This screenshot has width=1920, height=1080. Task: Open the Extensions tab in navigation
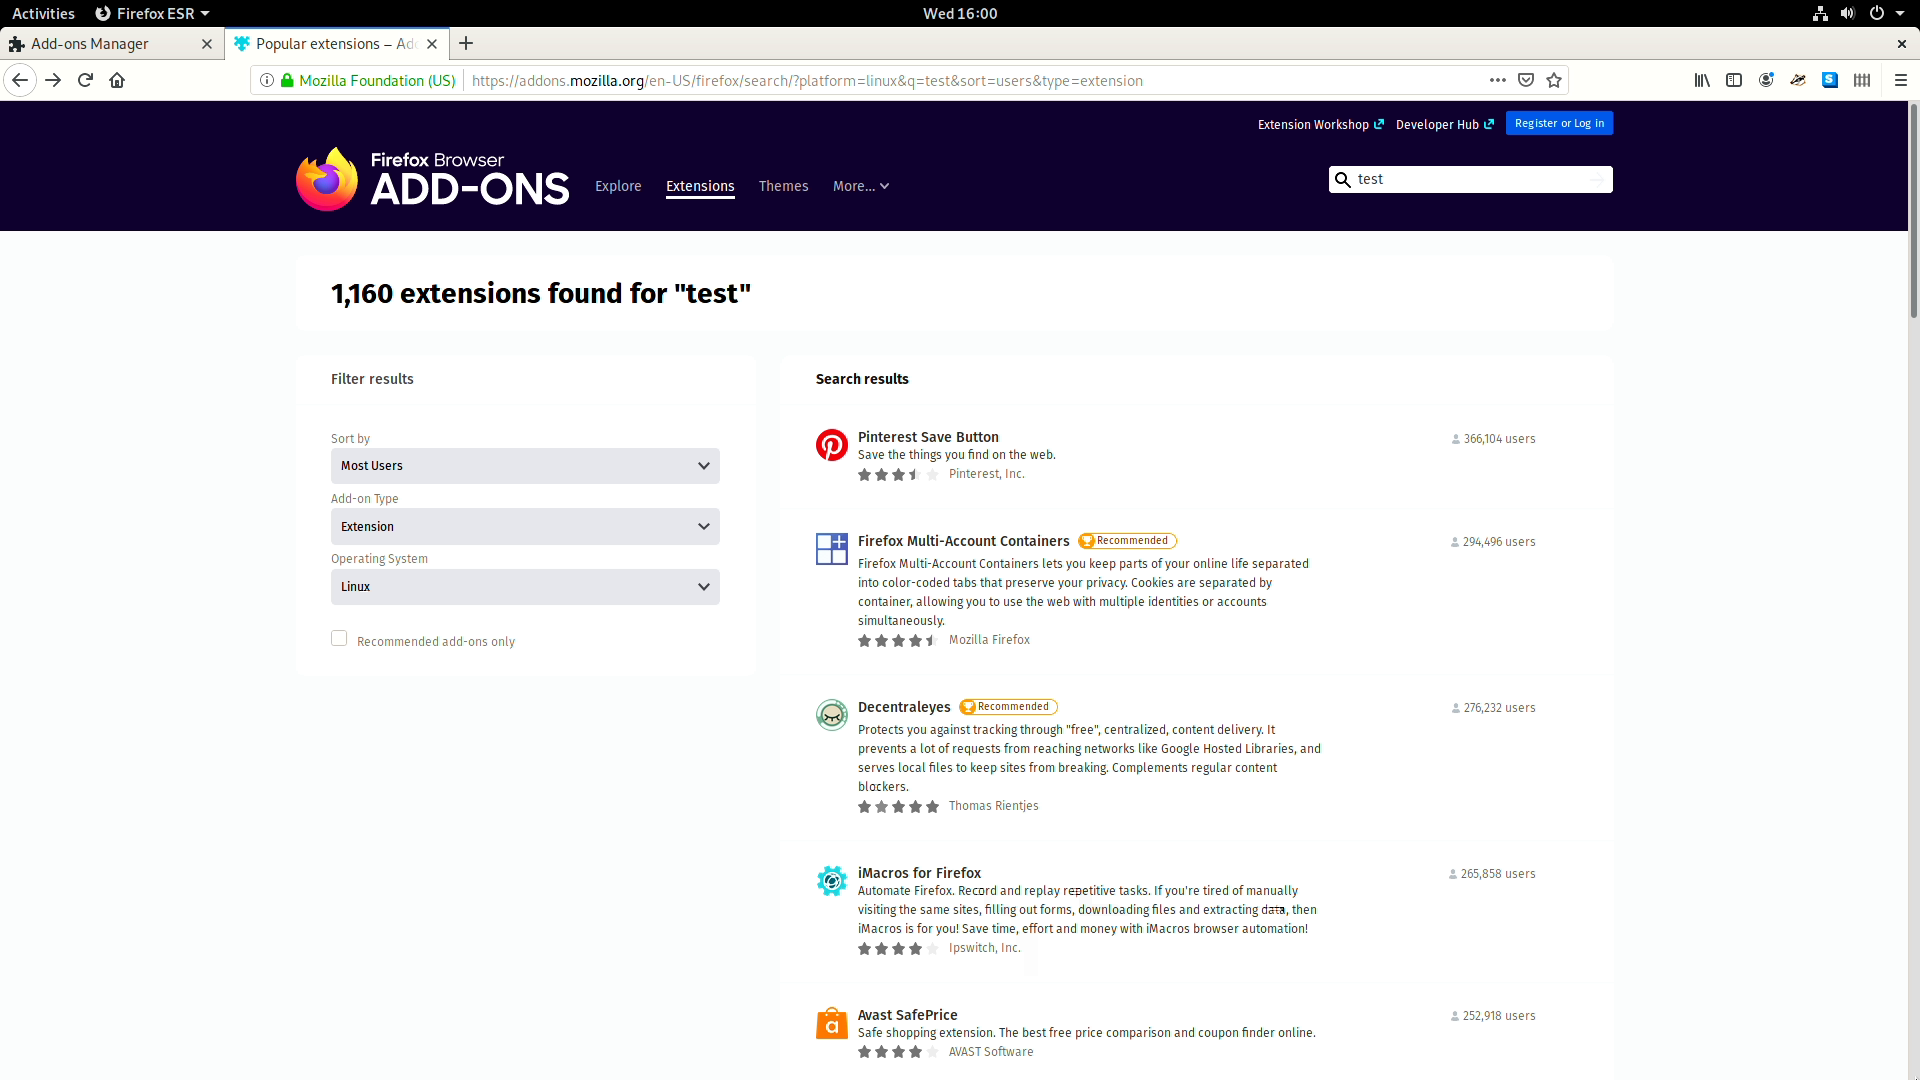[x=700, y=186]
